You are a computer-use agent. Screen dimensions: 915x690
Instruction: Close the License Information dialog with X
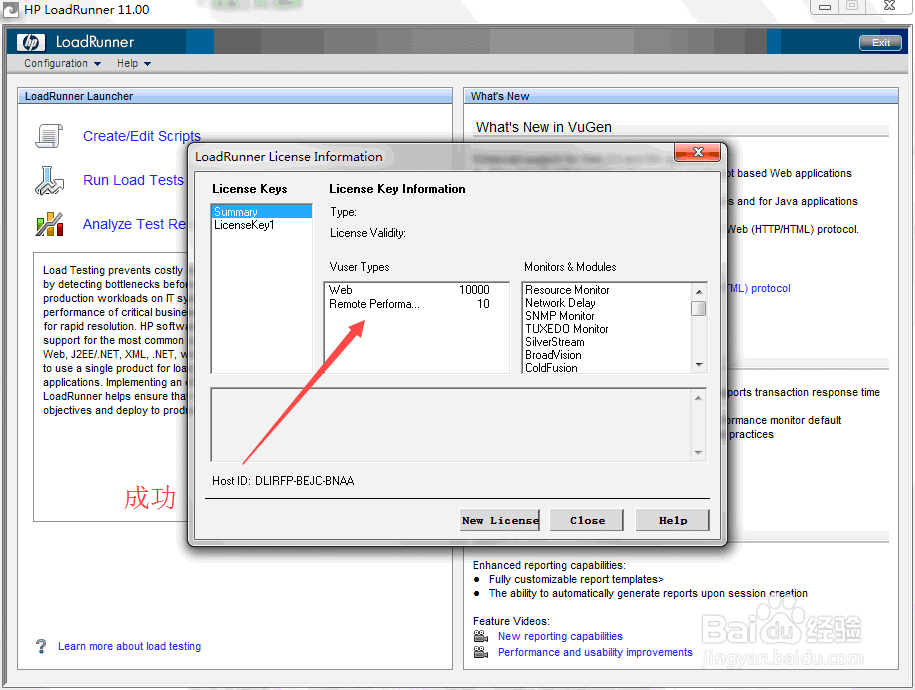[x=697, y=152]
